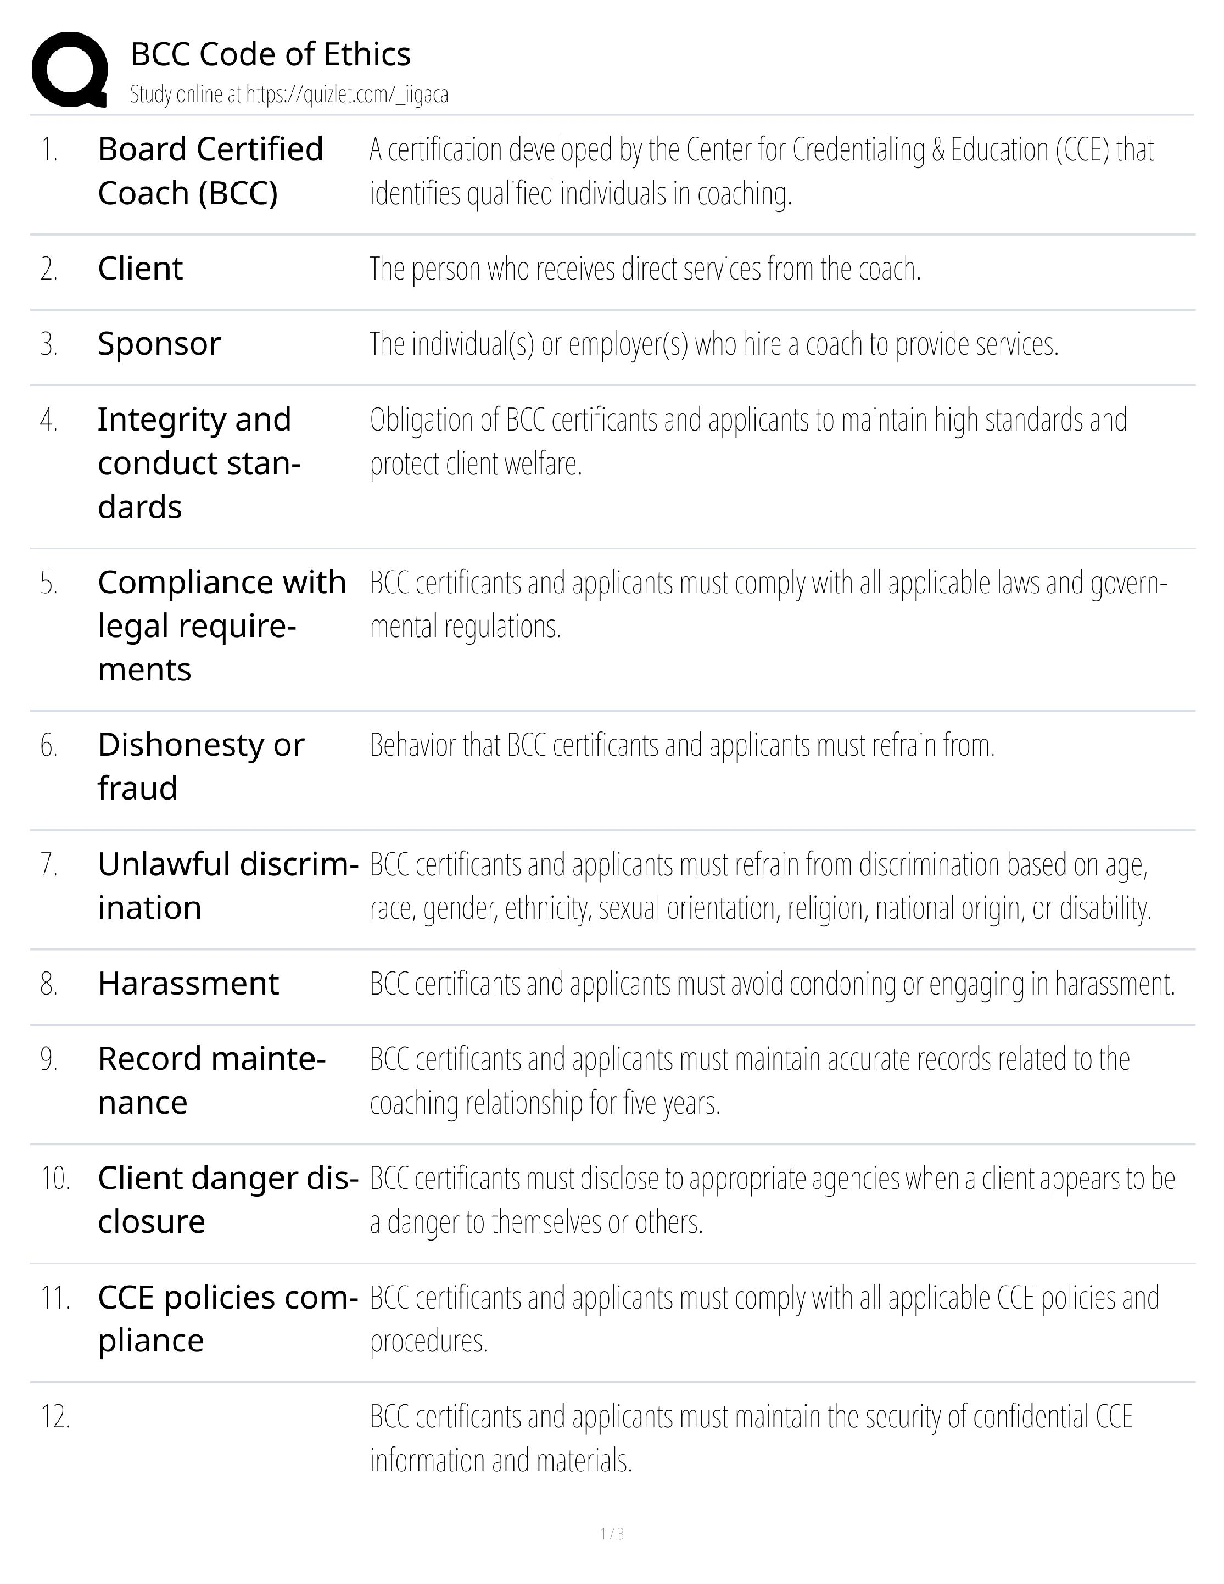Select Compliance with legal requirements term

tap(221, 626)
